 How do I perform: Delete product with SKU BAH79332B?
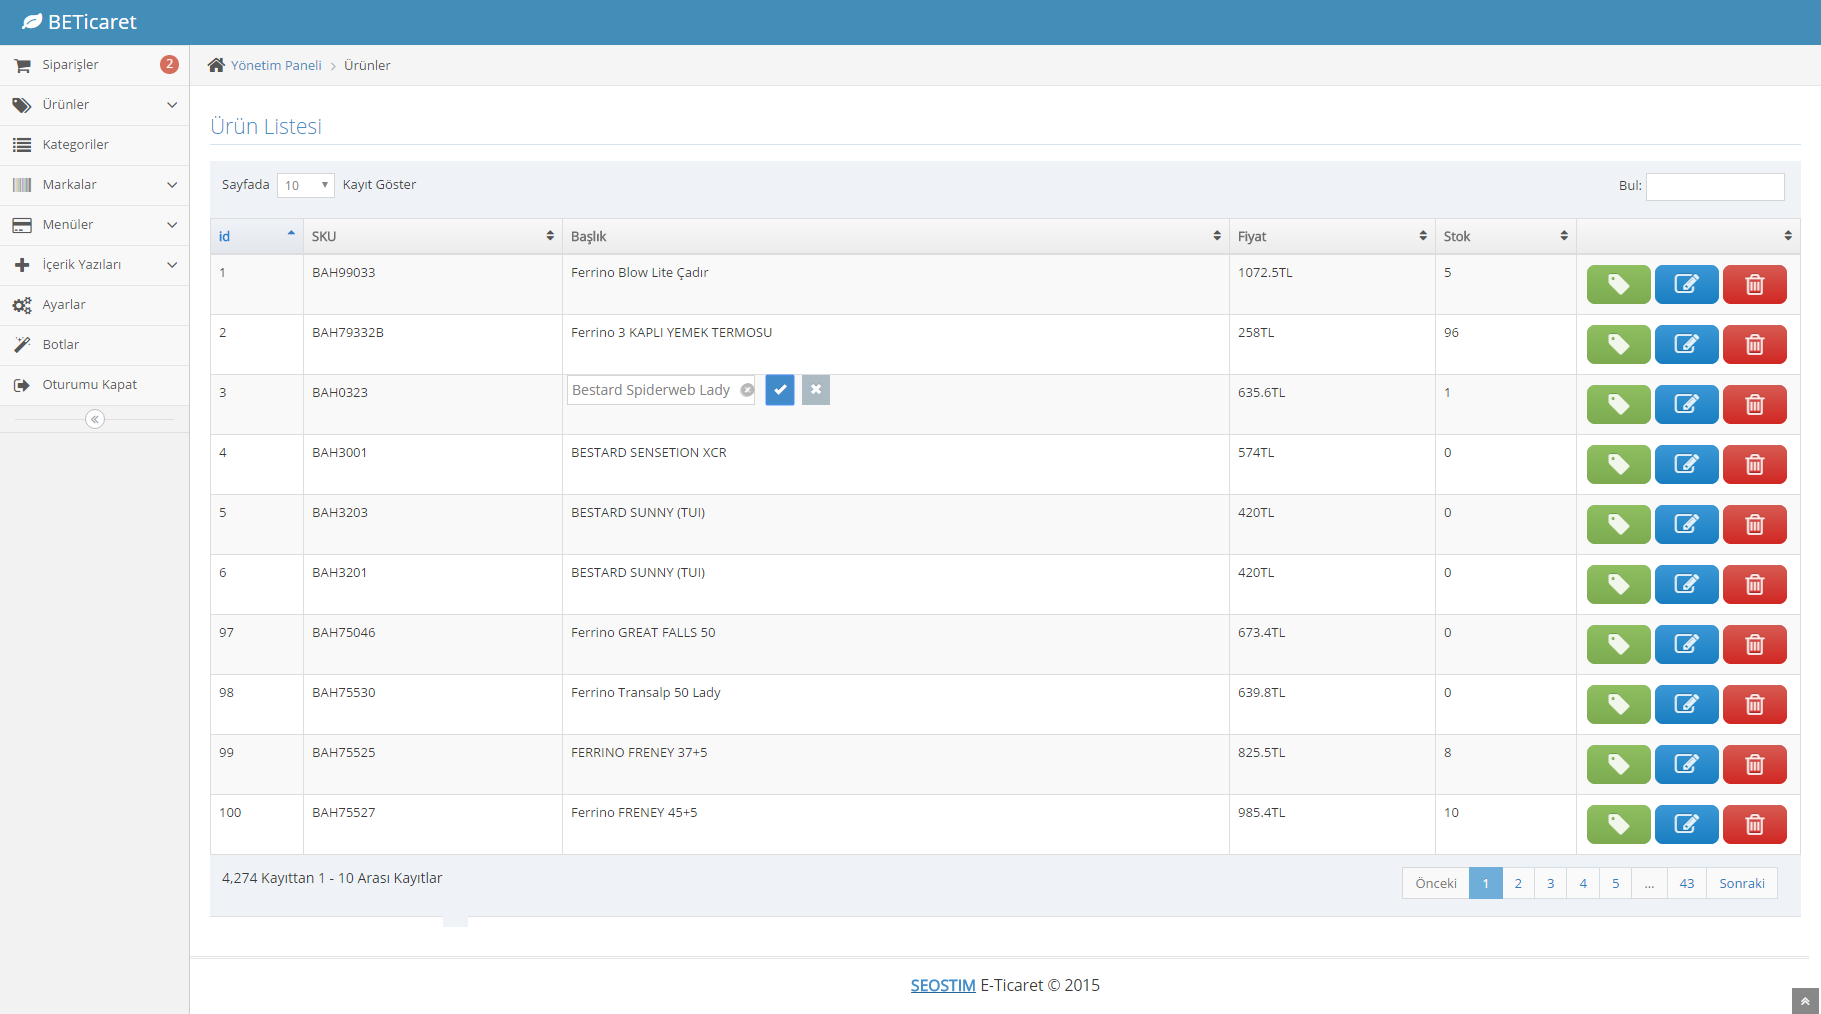click(1754, 344)
